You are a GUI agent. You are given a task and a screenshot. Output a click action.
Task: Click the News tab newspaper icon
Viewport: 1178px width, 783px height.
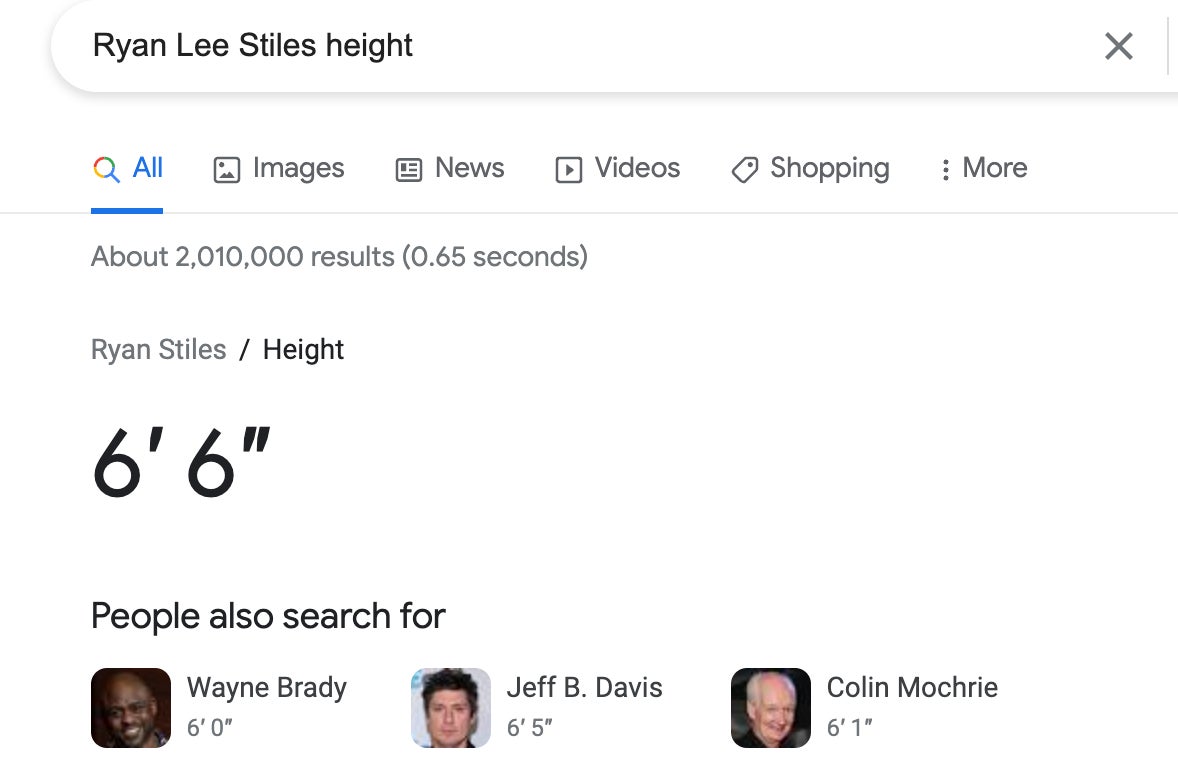click(409, 170)
